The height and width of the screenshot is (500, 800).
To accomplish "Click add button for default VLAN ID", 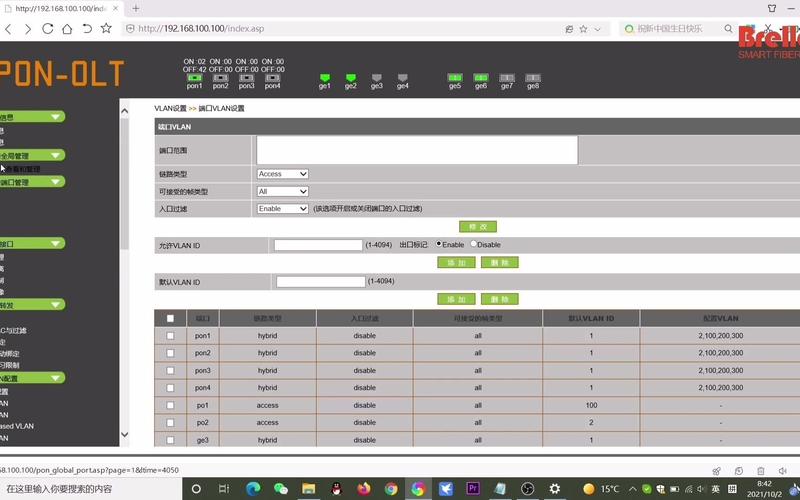I will (x=457, y=299).
